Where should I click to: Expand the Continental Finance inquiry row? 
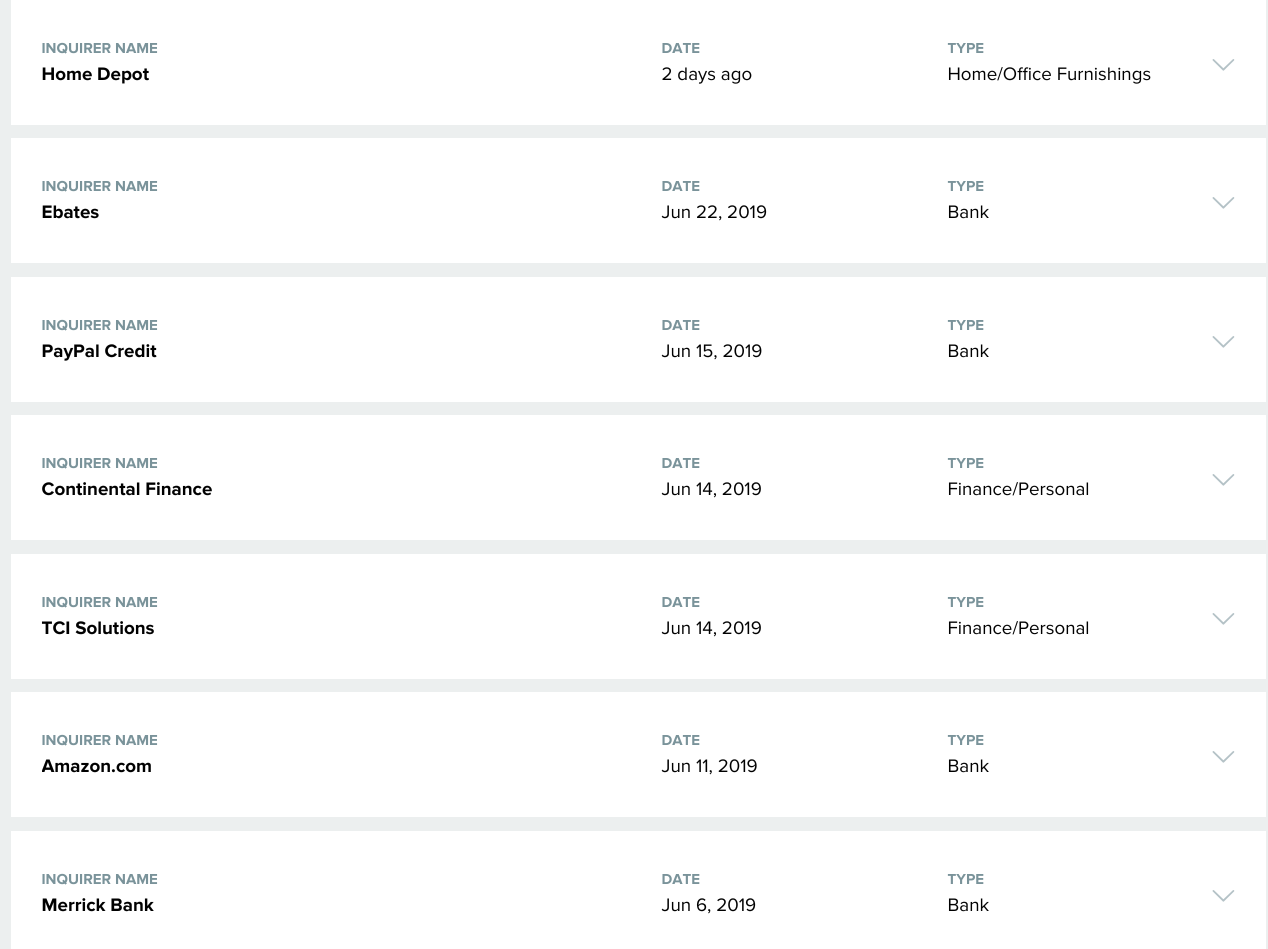tap(1223, 479)
